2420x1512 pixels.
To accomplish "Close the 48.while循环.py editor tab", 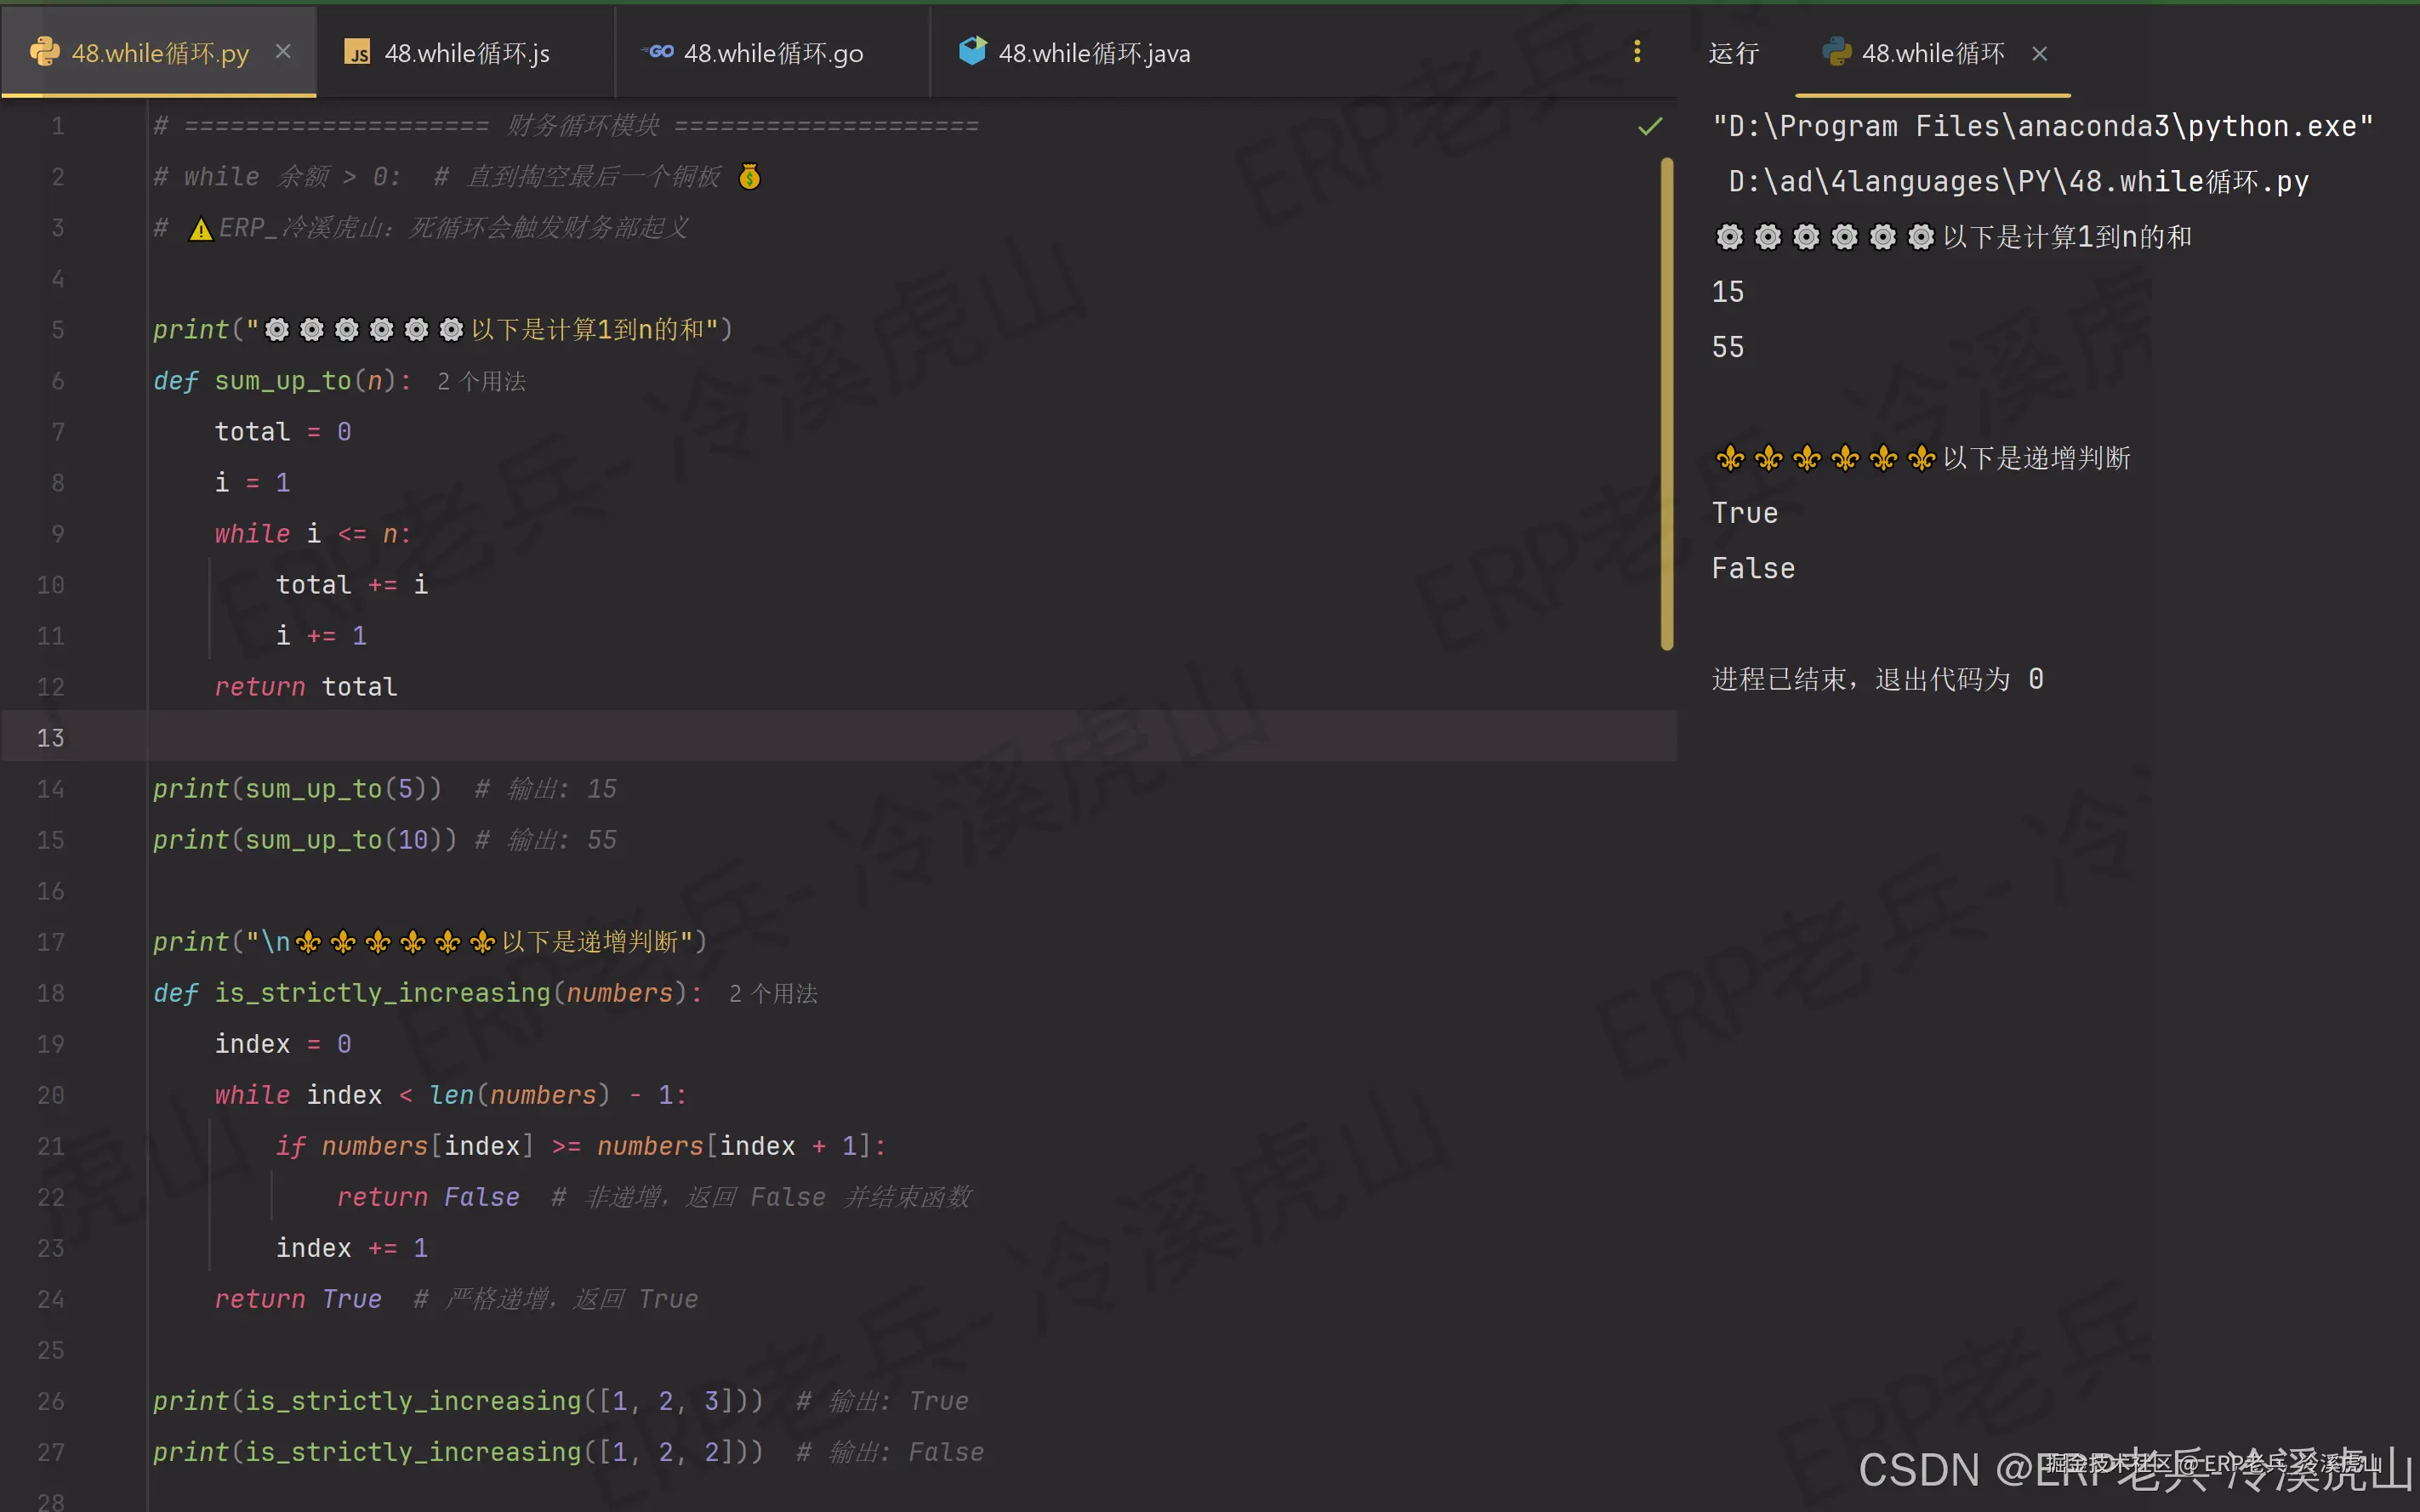I will coord(284,52).
